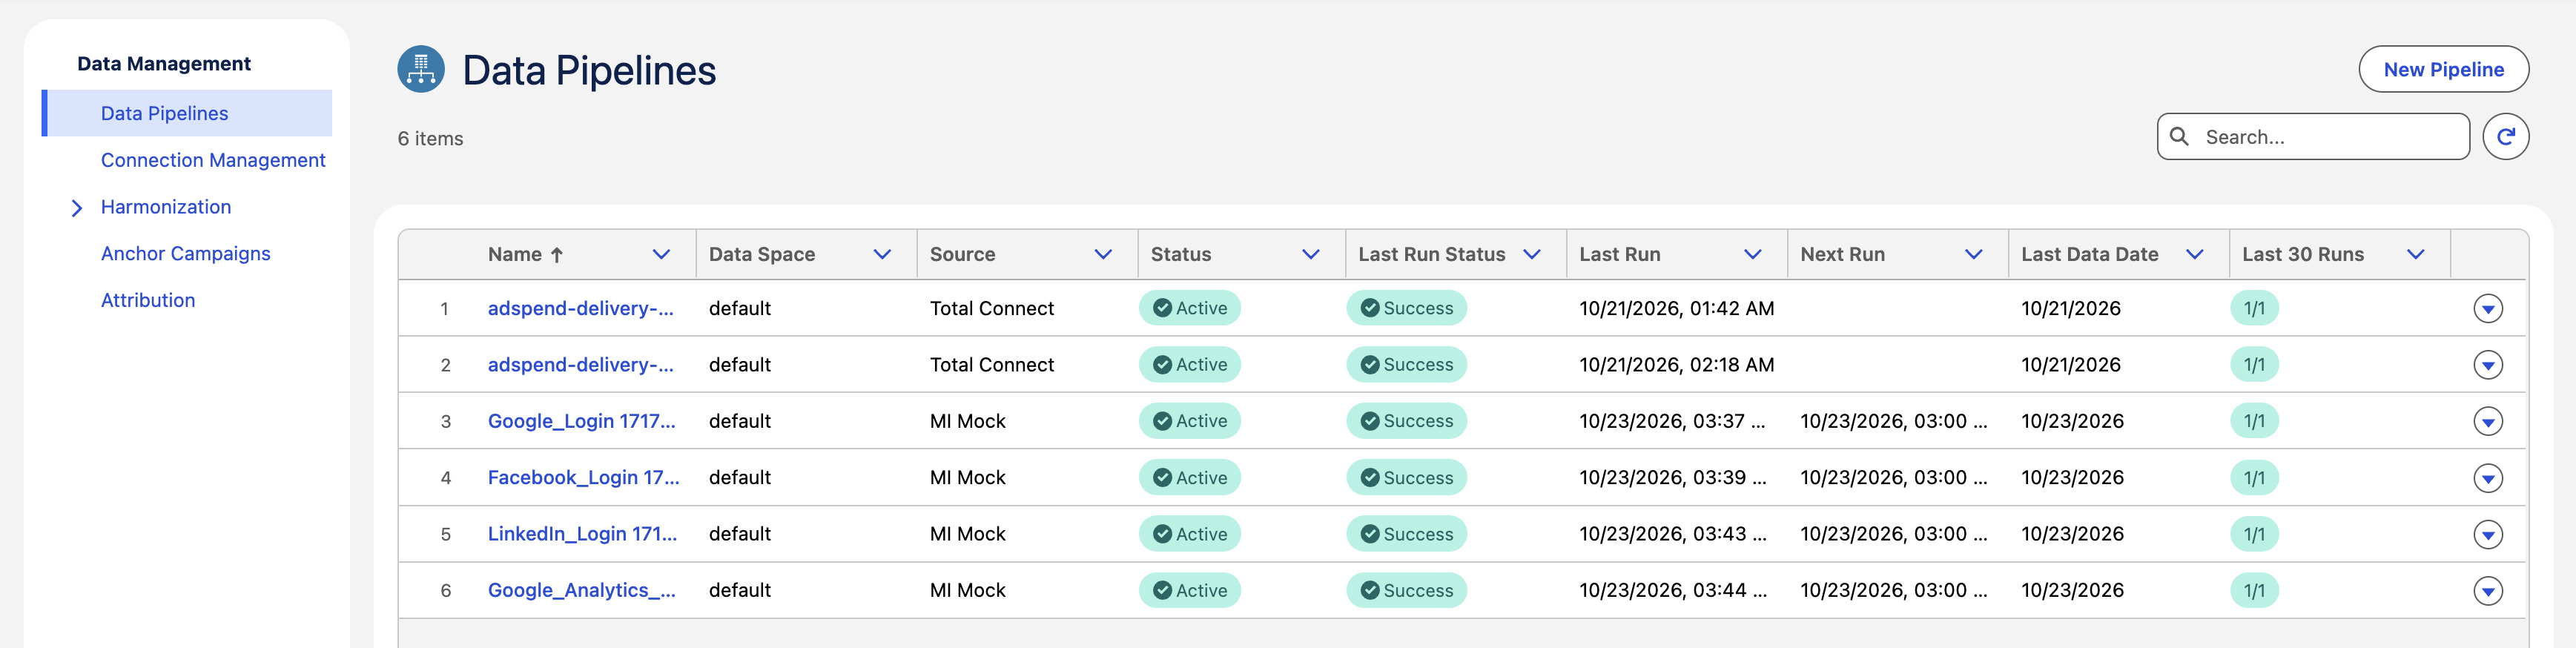Open row 2 actions menu arrow

(x=2487, y=365)
